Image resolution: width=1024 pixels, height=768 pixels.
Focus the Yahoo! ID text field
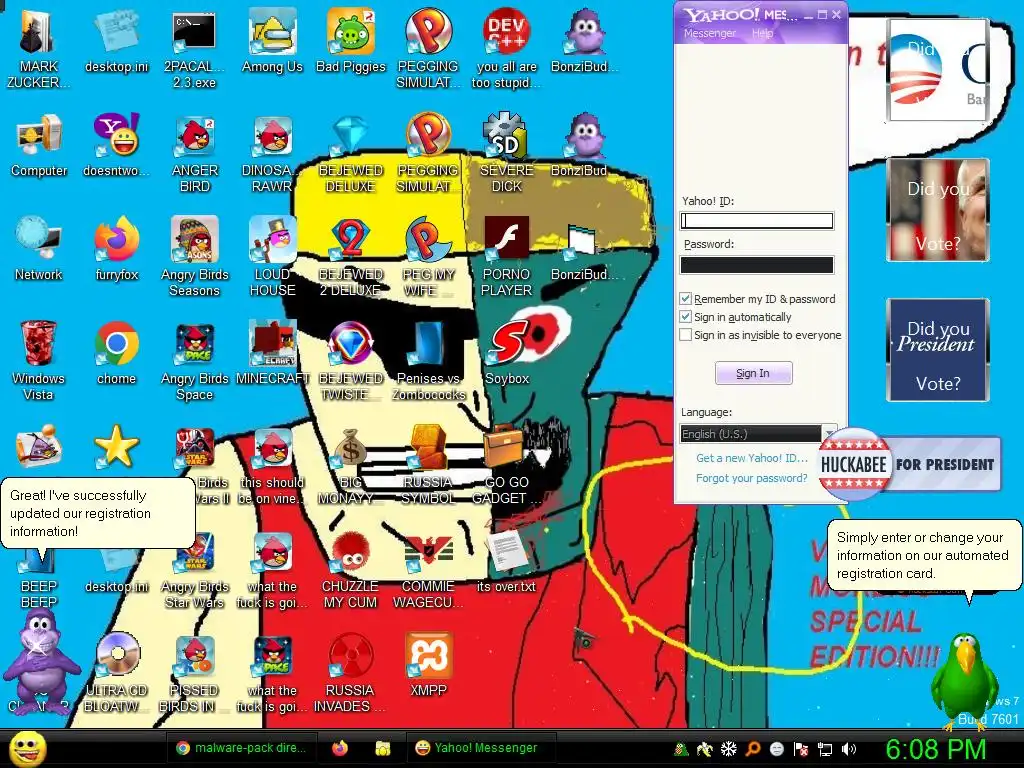(x=757, y=221)
